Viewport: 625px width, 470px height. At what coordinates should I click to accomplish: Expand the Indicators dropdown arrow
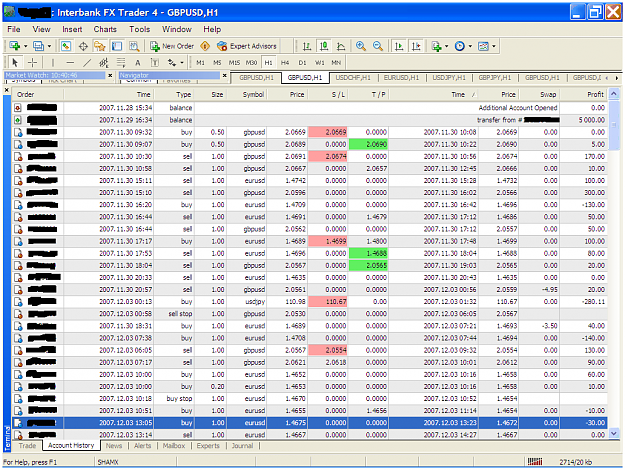(x=446, y=46)
